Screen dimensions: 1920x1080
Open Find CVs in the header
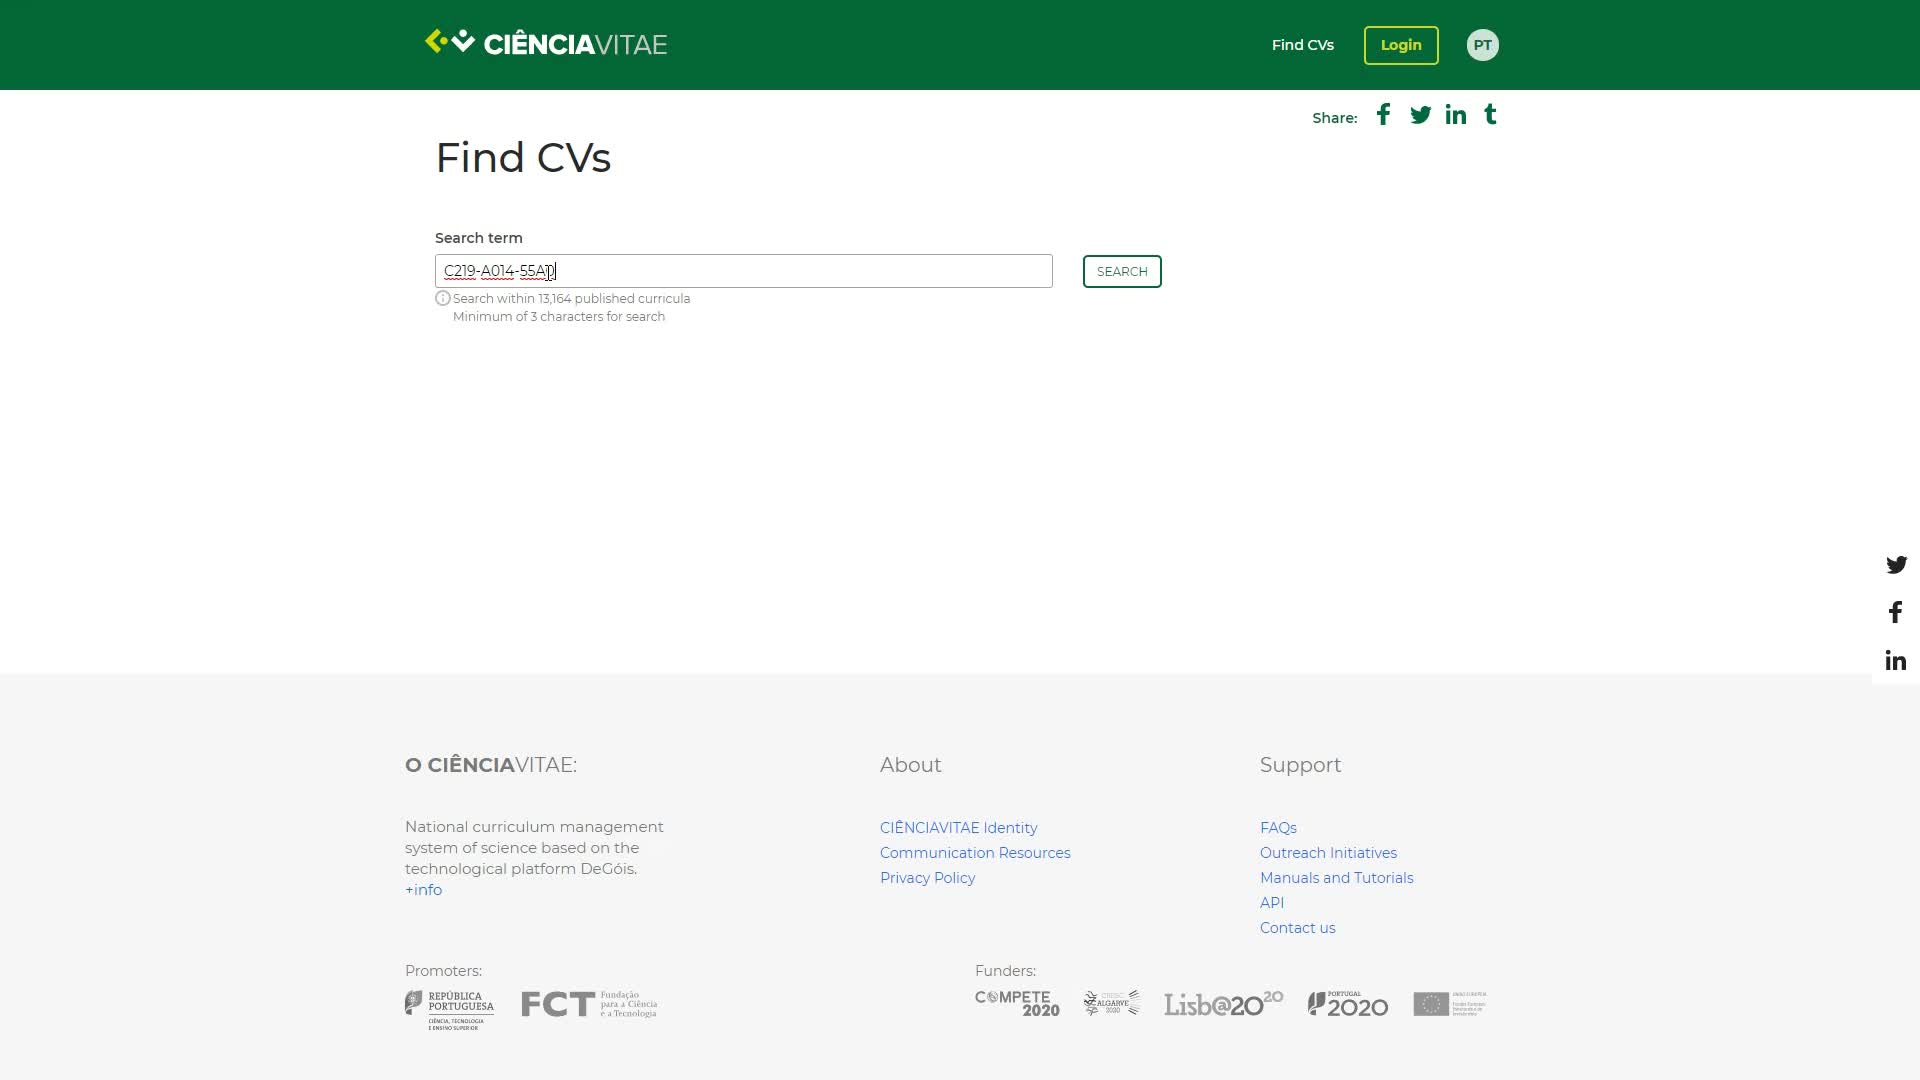1302,45
